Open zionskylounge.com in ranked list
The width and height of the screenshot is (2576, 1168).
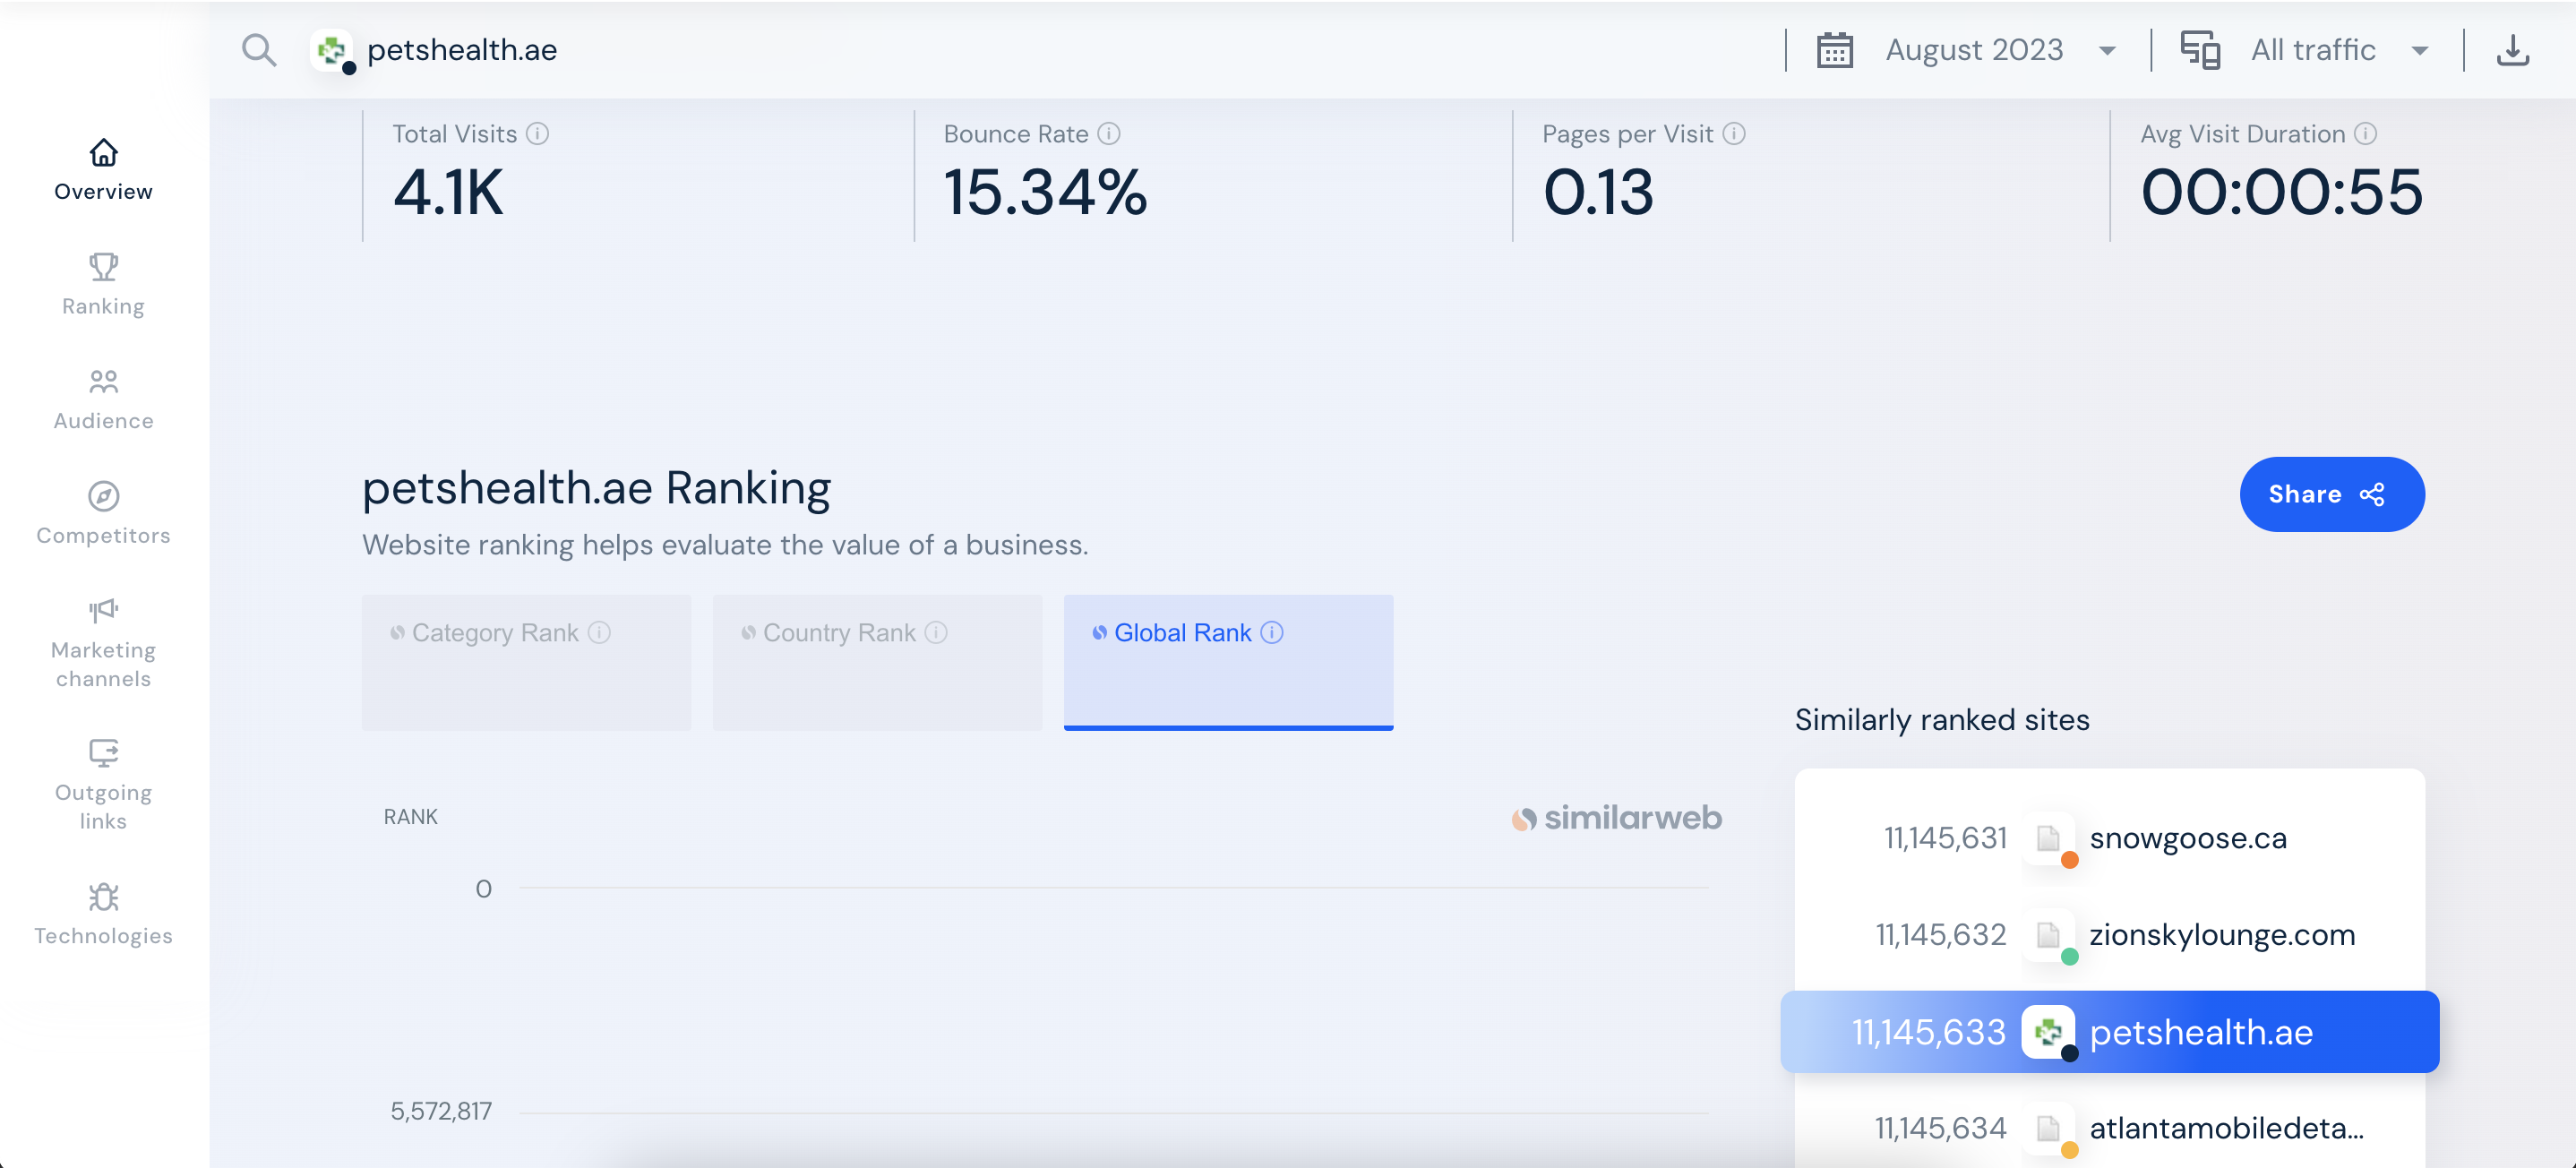coord(2221,934)
